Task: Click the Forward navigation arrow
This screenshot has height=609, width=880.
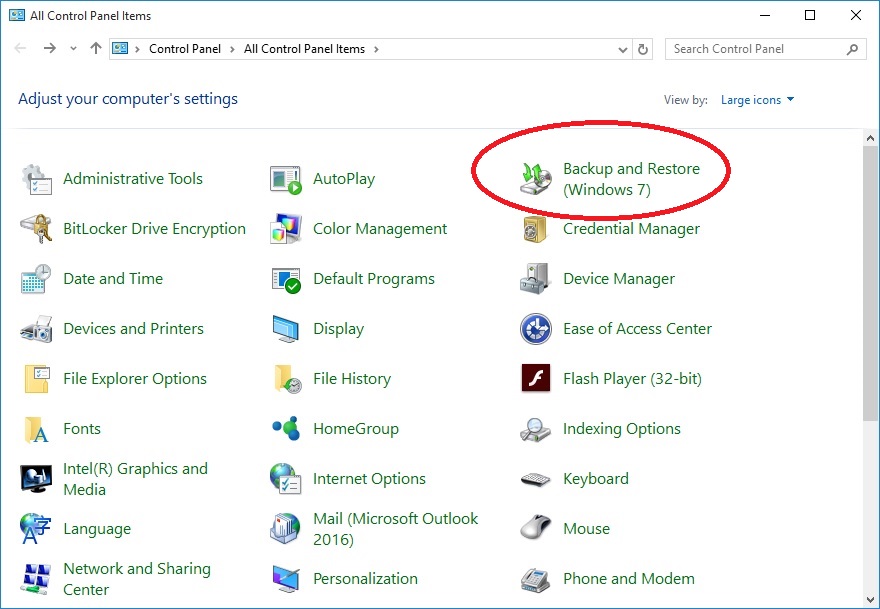Action: coord(50,49)
